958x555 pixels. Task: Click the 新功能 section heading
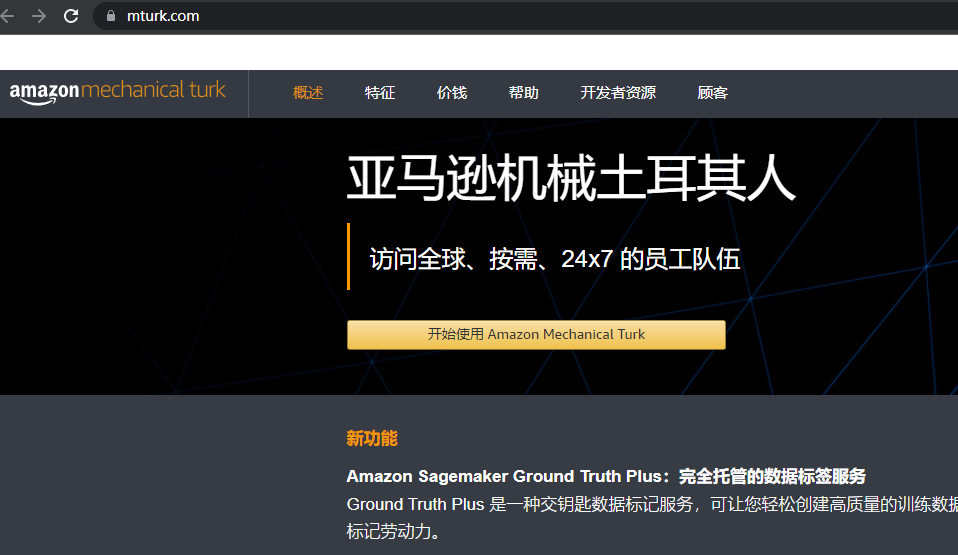pyautogui.click(x=372, y=438)
